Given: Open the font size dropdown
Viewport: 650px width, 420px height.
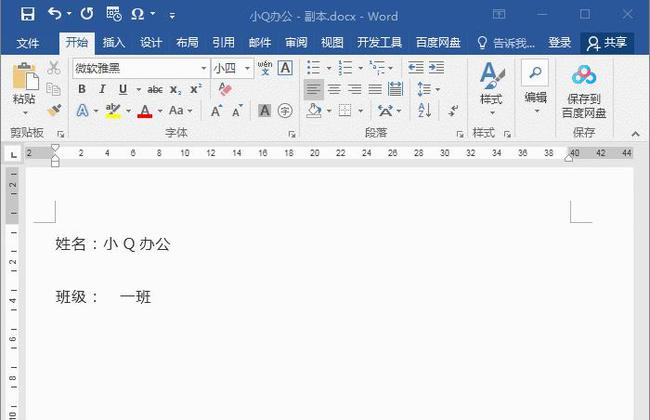Looking at the screenshot, I should point(247,68).
